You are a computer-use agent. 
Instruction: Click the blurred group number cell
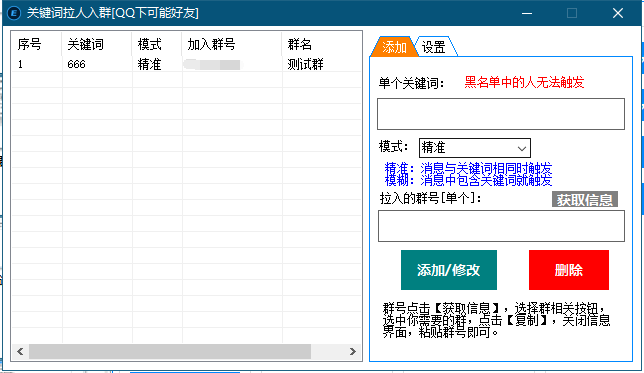point(212,64)
